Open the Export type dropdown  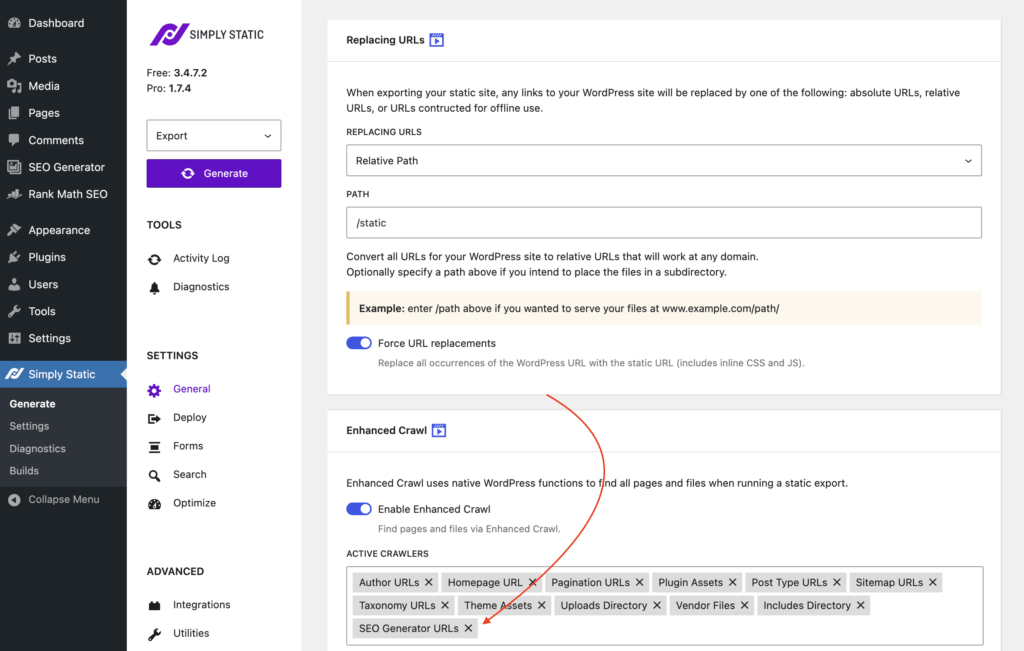tap(213, 136)
